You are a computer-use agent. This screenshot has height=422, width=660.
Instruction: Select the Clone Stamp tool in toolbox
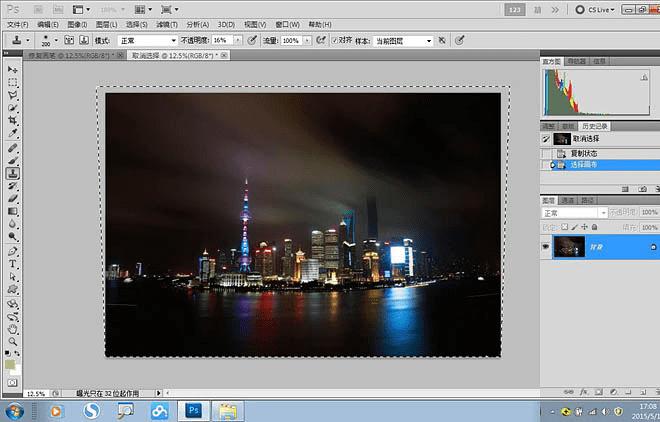(x=13, y=173)
